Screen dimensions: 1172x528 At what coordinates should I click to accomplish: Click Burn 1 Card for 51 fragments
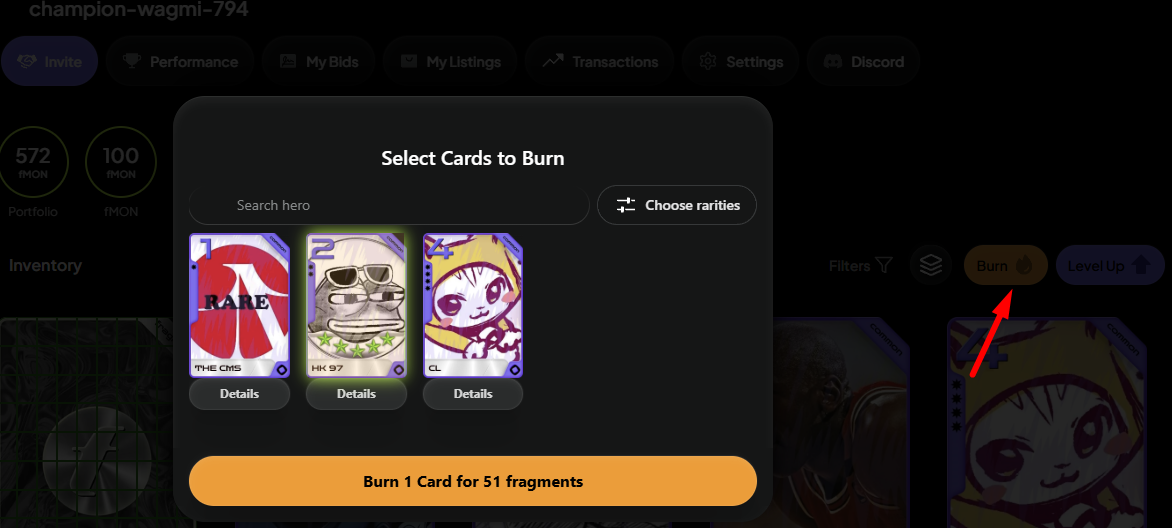(x=472, y=481)
